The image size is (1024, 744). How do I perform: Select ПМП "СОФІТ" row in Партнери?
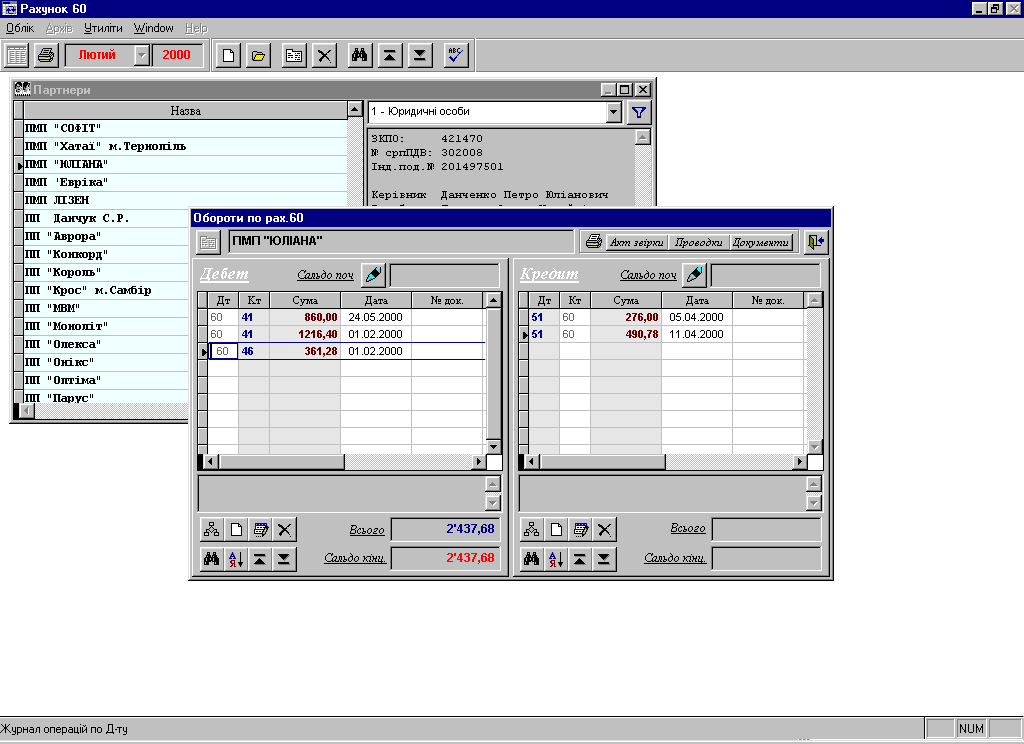[x=185, y=128]
